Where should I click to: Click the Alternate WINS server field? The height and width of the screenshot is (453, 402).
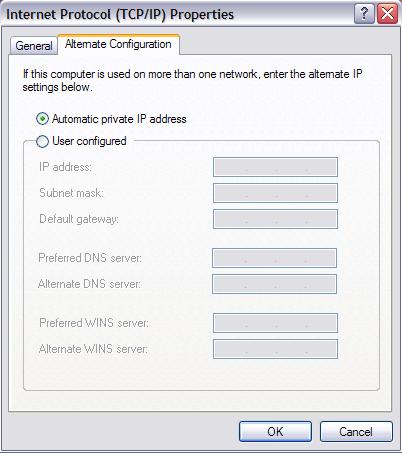coord(275,349)
